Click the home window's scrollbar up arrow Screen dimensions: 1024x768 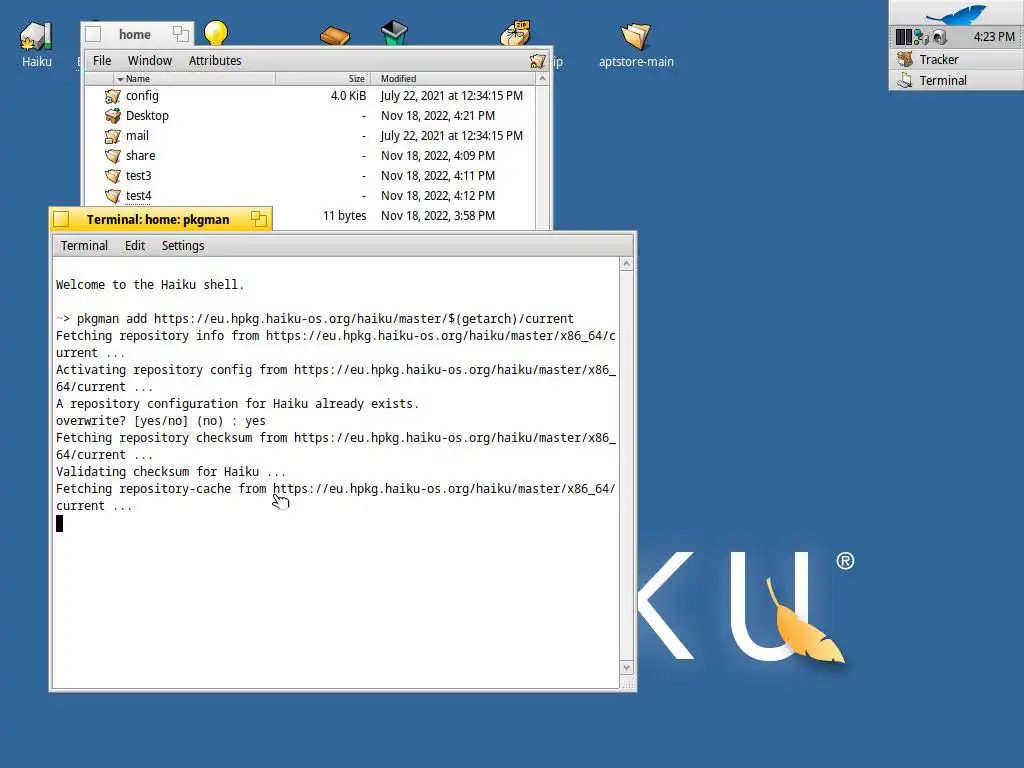click(x=542, y=78)
